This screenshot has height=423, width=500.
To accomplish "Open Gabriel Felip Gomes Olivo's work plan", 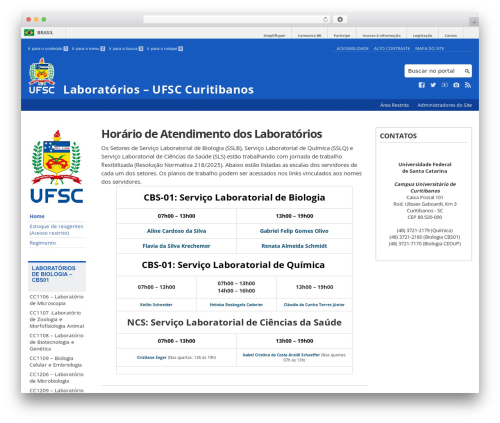I will click(x=294, y=231).
